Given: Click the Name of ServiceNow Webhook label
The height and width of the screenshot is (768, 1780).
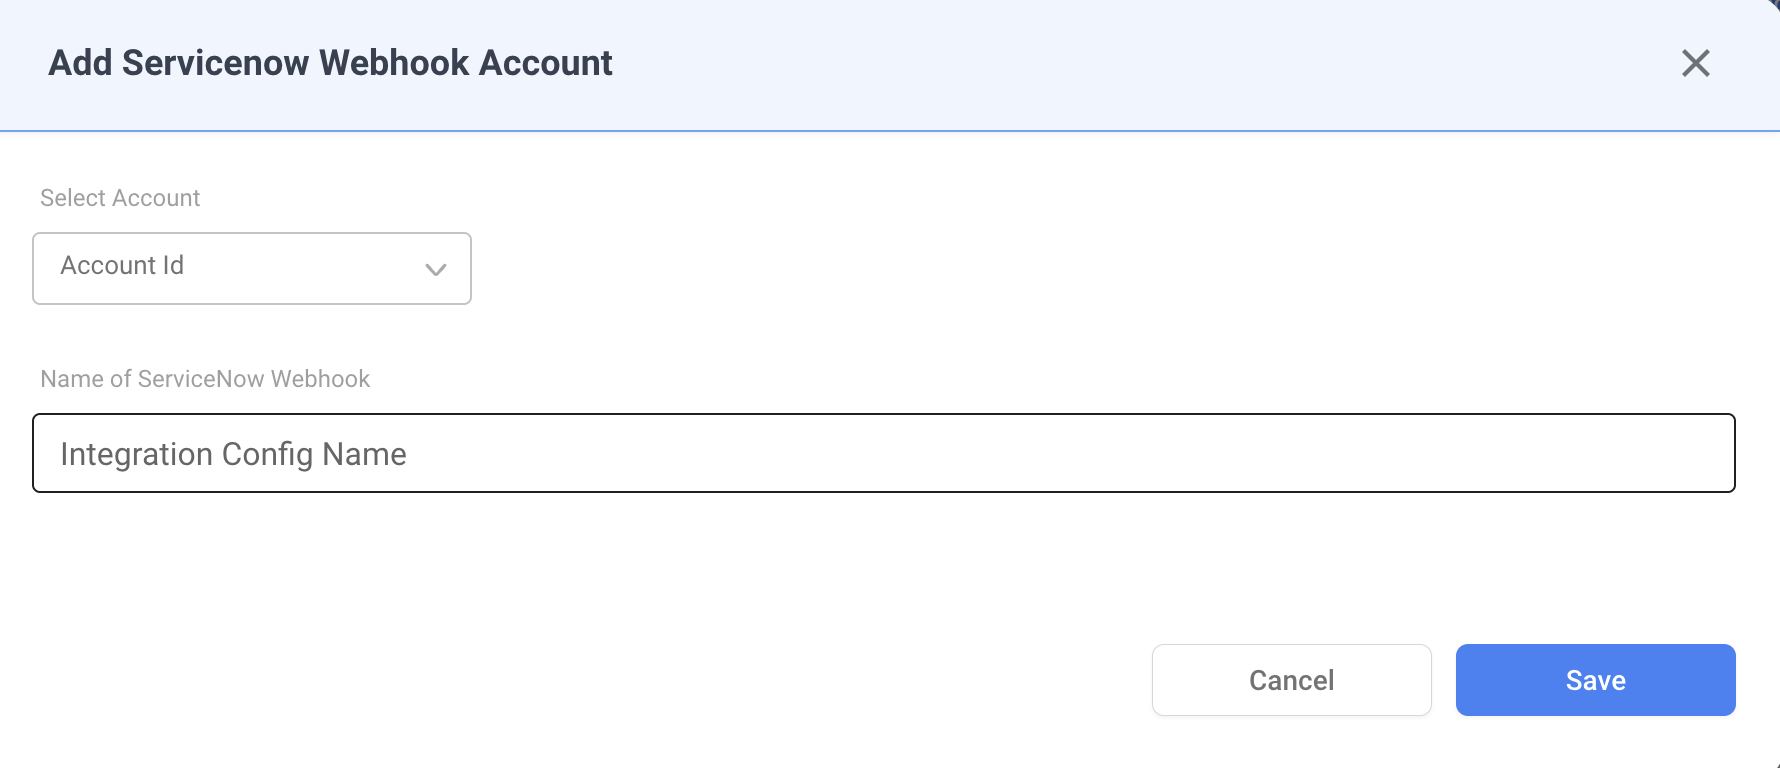Looking at the screenshot, I should (204, 378).
